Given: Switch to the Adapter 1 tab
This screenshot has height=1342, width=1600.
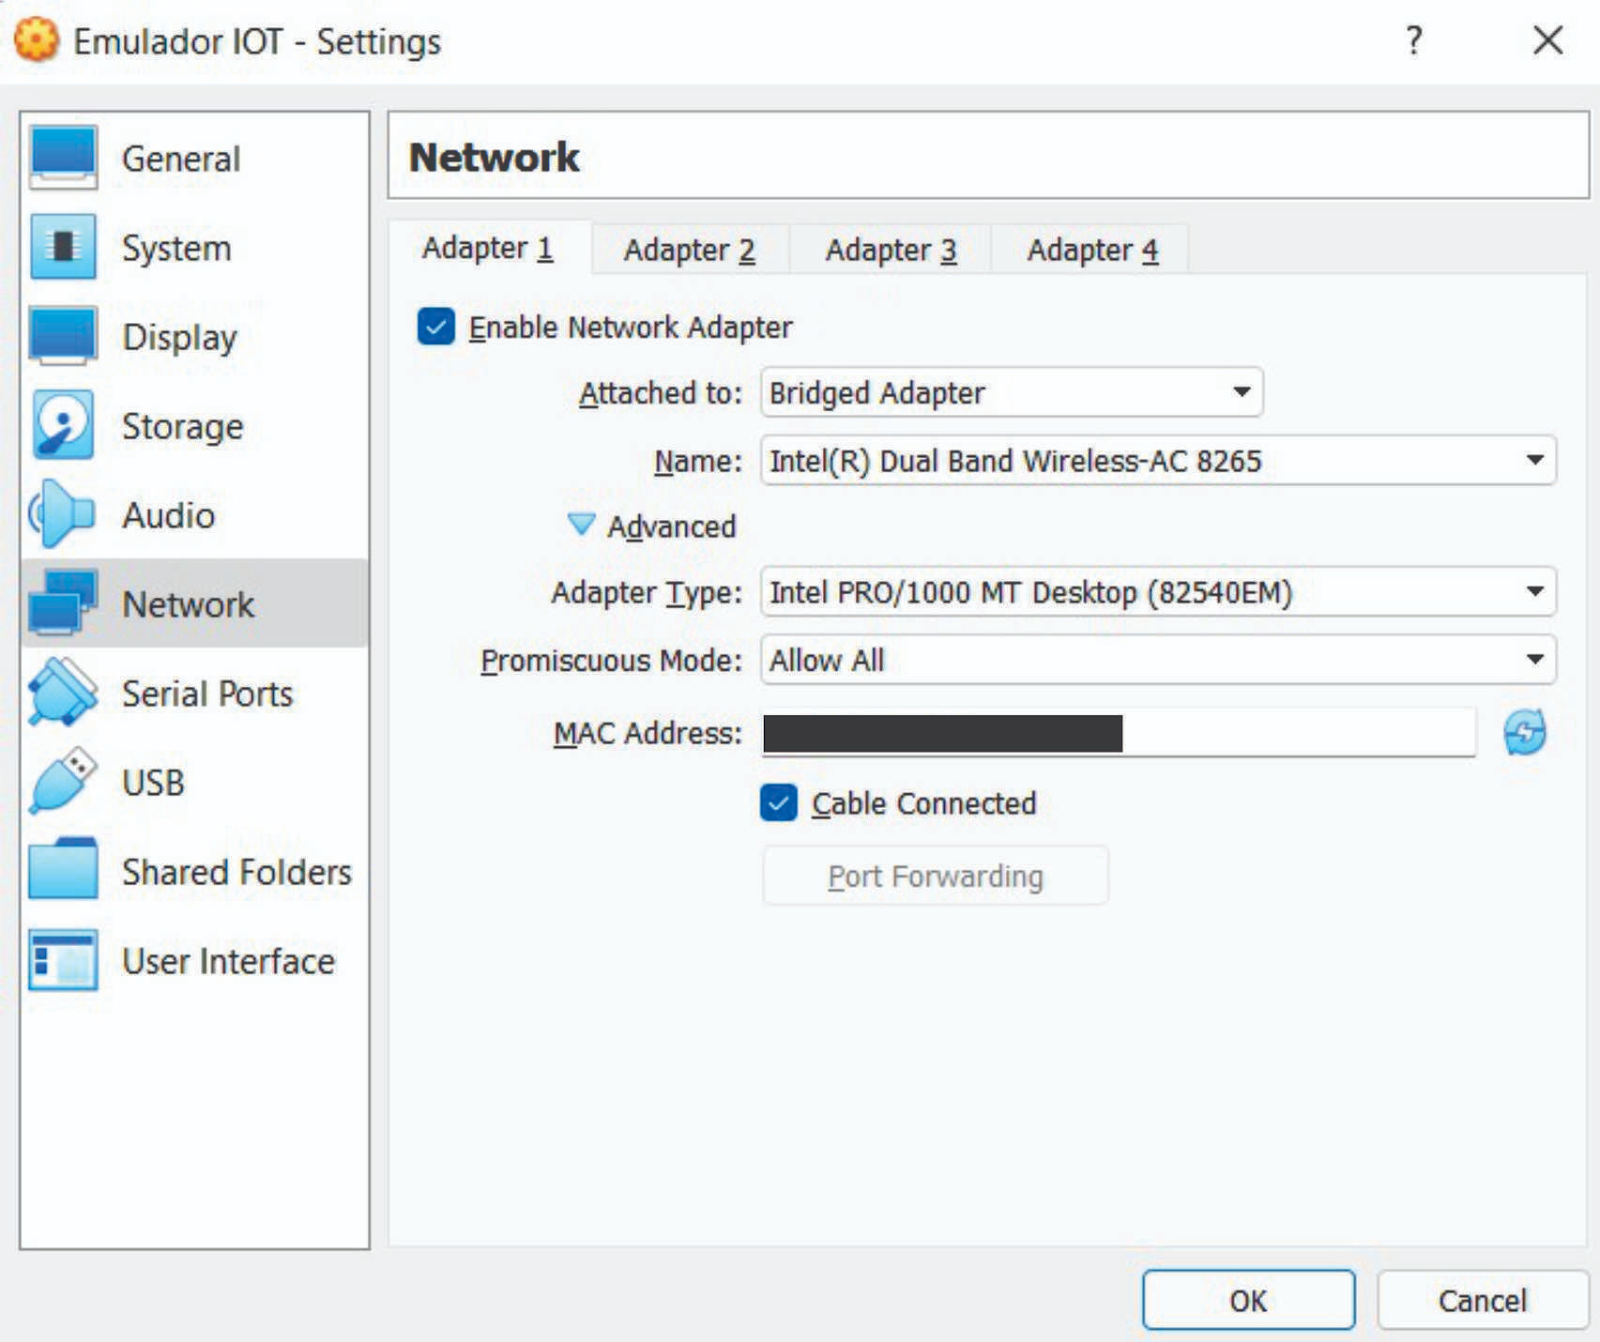Looking at the screenshot, I should tap(489, 248).
